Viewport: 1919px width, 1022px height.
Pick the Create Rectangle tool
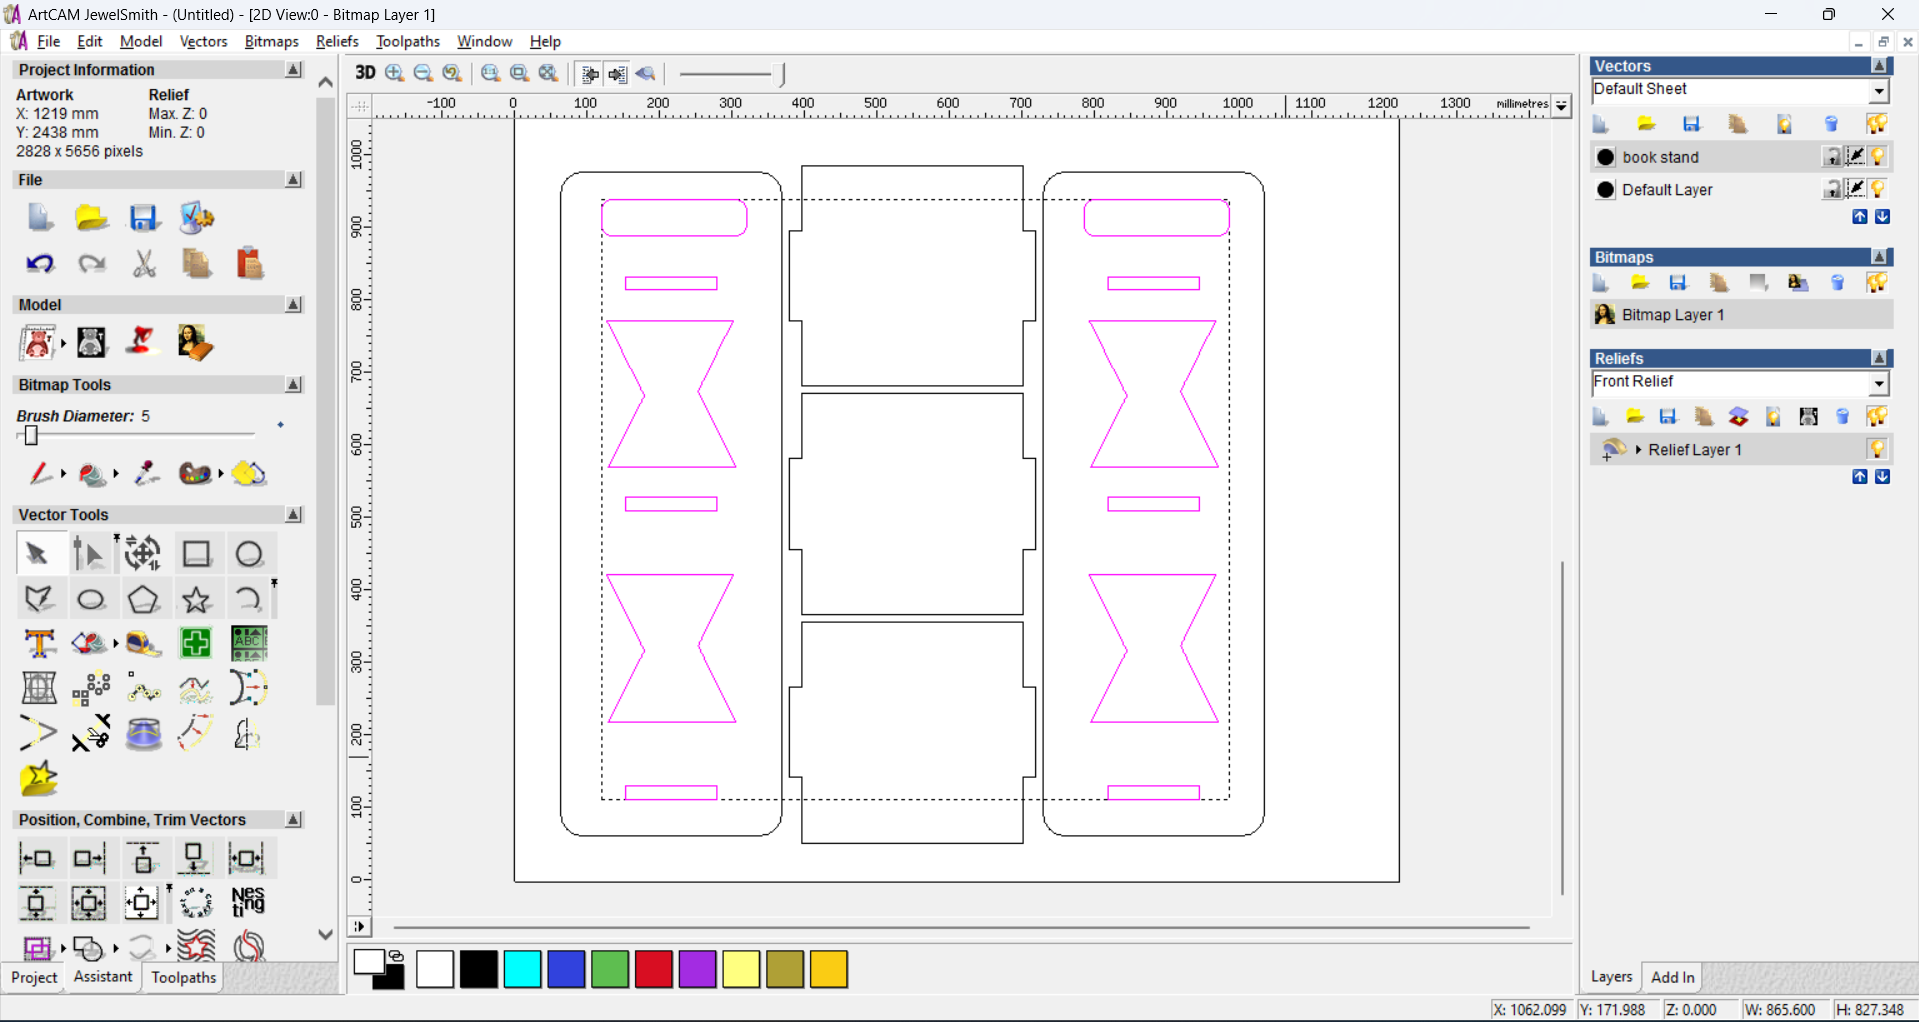(x=197, y=554)
